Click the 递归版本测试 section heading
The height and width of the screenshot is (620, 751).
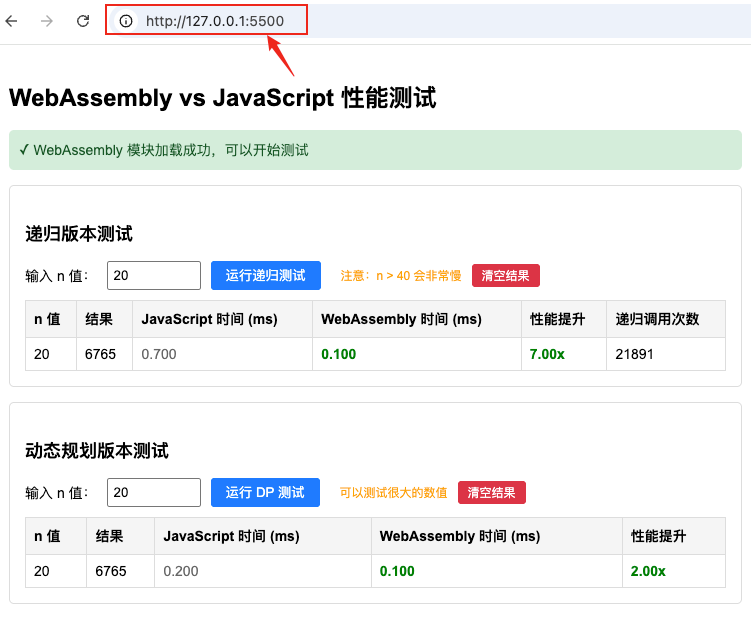pyautogui.click(x=79, y=234)
